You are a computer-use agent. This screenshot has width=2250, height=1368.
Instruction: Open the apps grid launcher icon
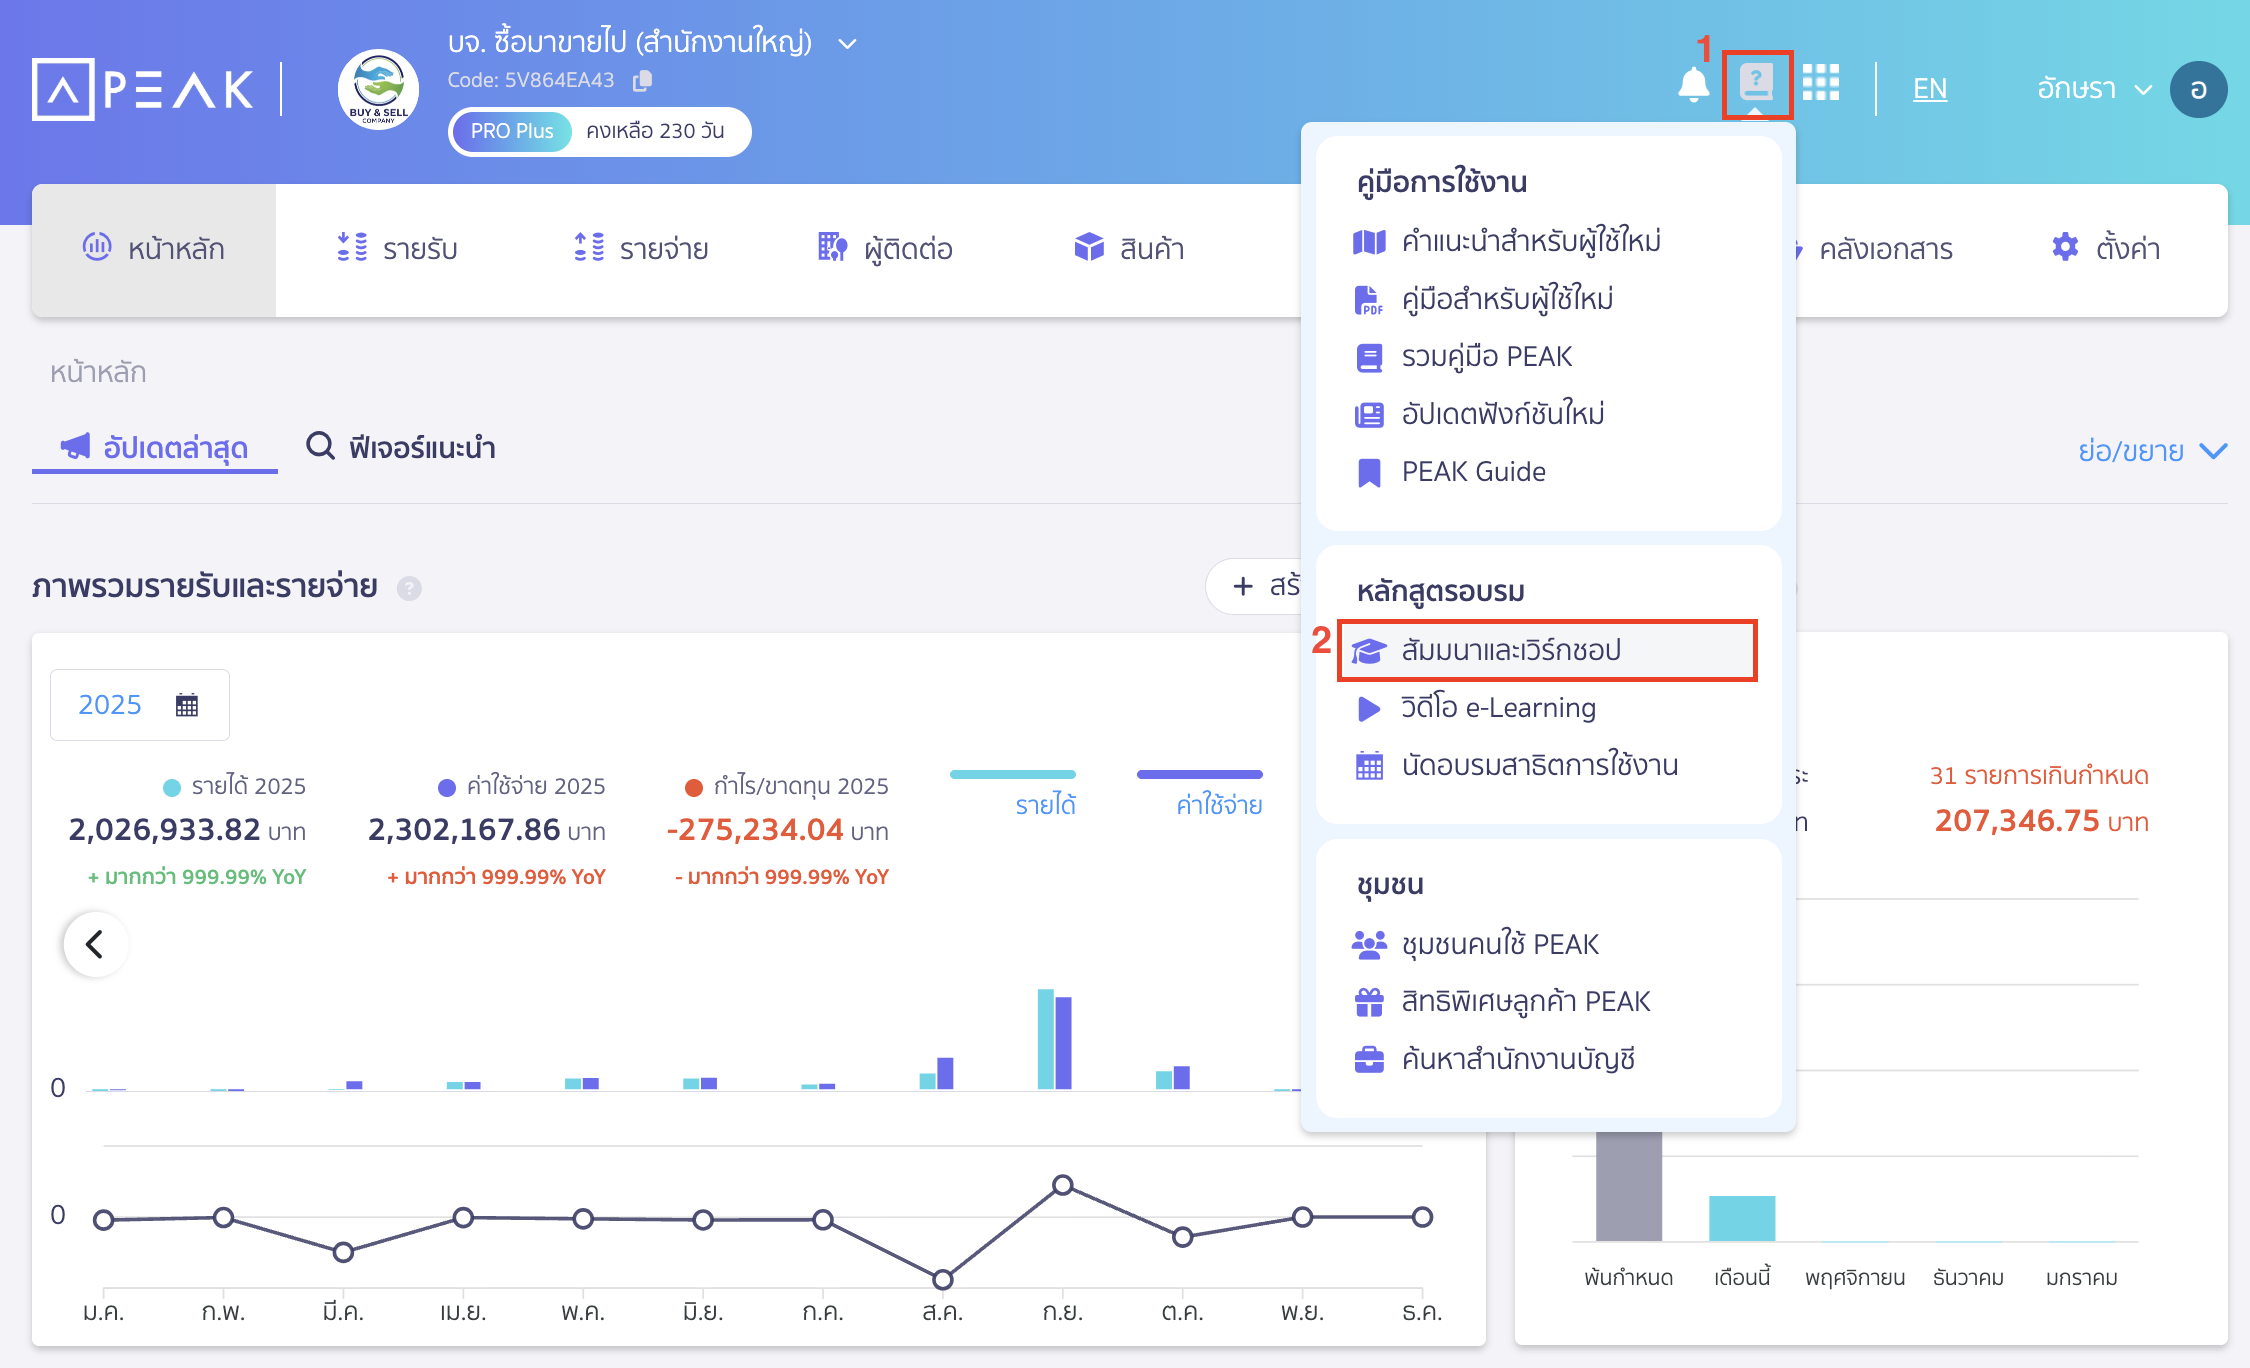1822,85
